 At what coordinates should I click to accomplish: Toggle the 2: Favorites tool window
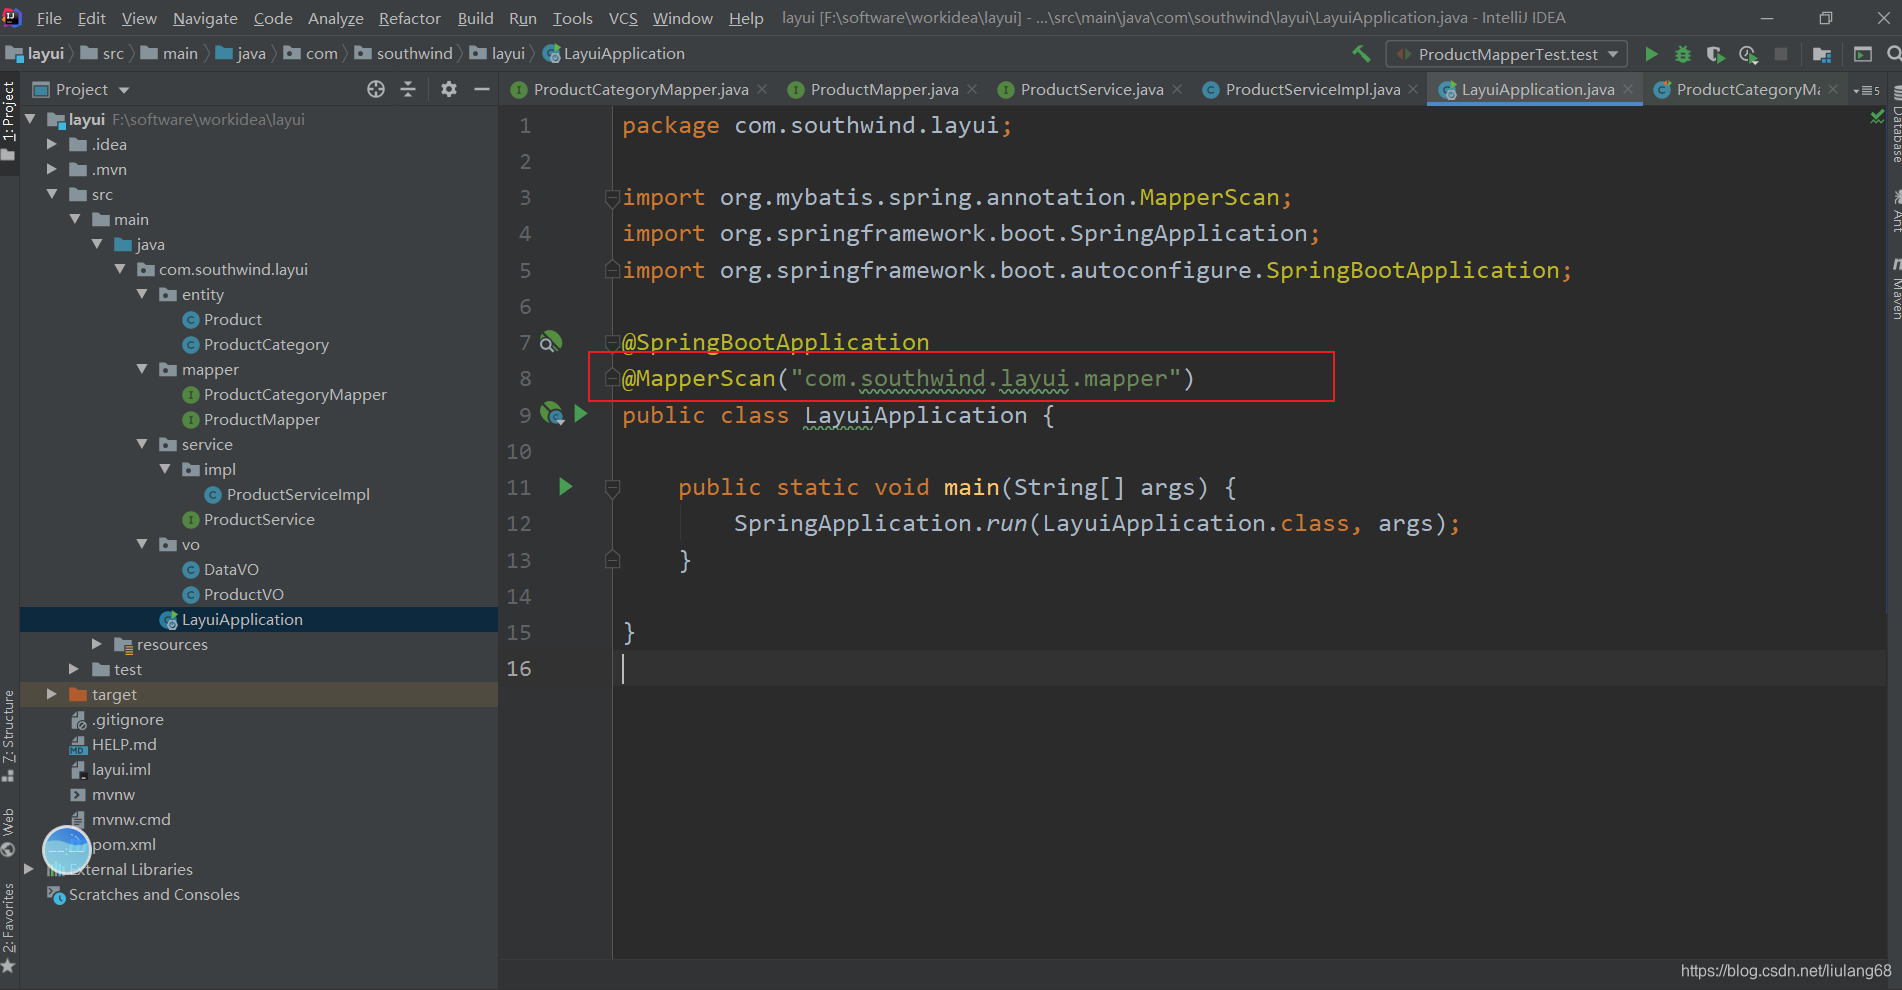9,928
